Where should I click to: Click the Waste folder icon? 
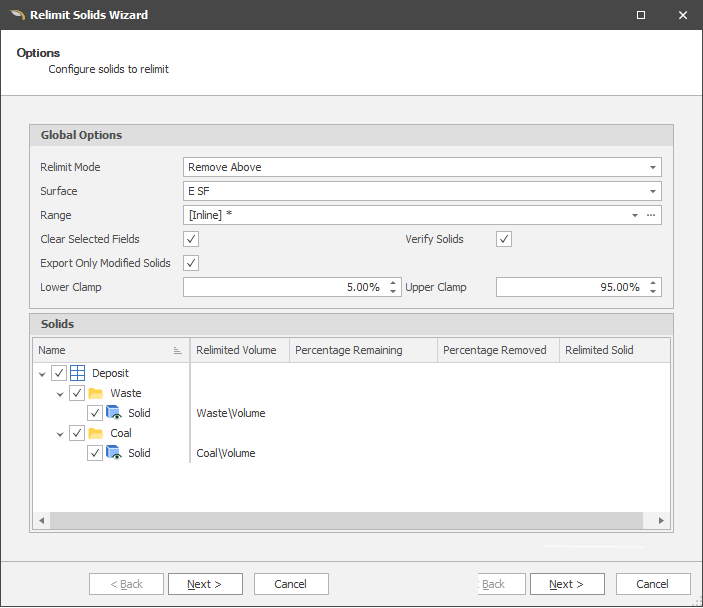[96, 393]
